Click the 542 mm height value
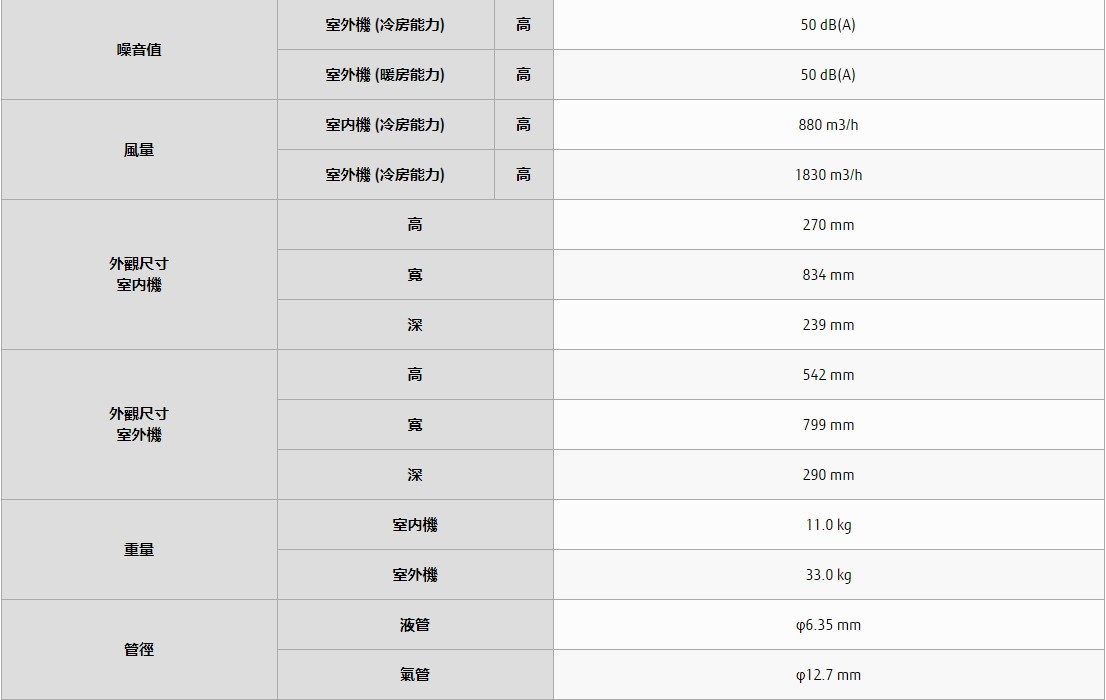1106x700 pixels. 828,375
